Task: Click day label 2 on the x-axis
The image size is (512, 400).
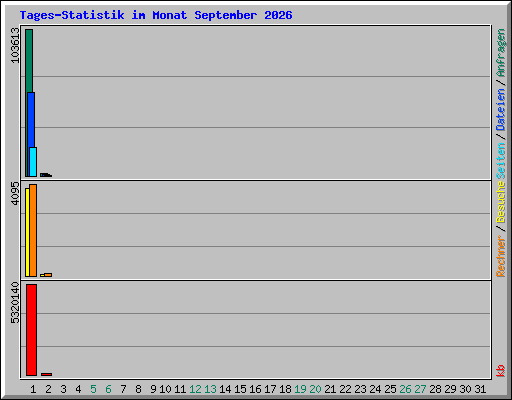Action: point(48,389)
